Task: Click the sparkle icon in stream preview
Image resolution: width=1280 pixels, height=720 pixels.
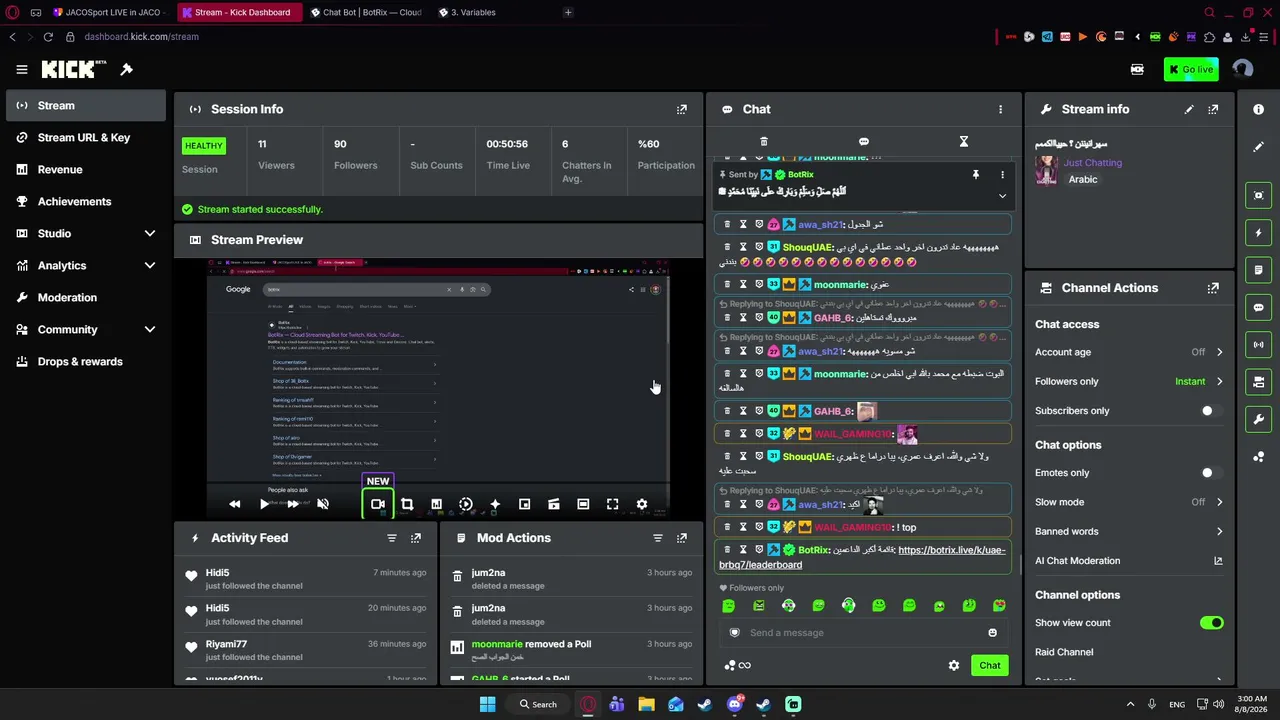Action: click(495, 504)
